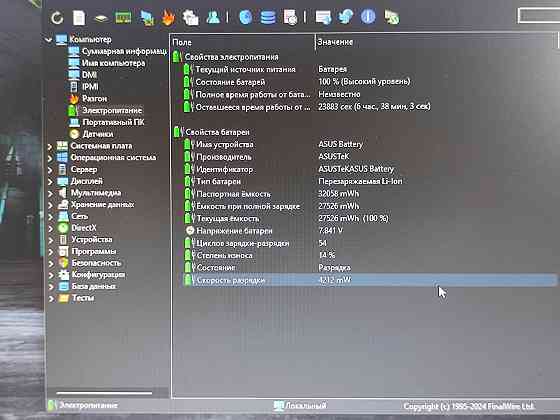Open the Report page icon
Screen dimensions: 560x420
point(79,18)
